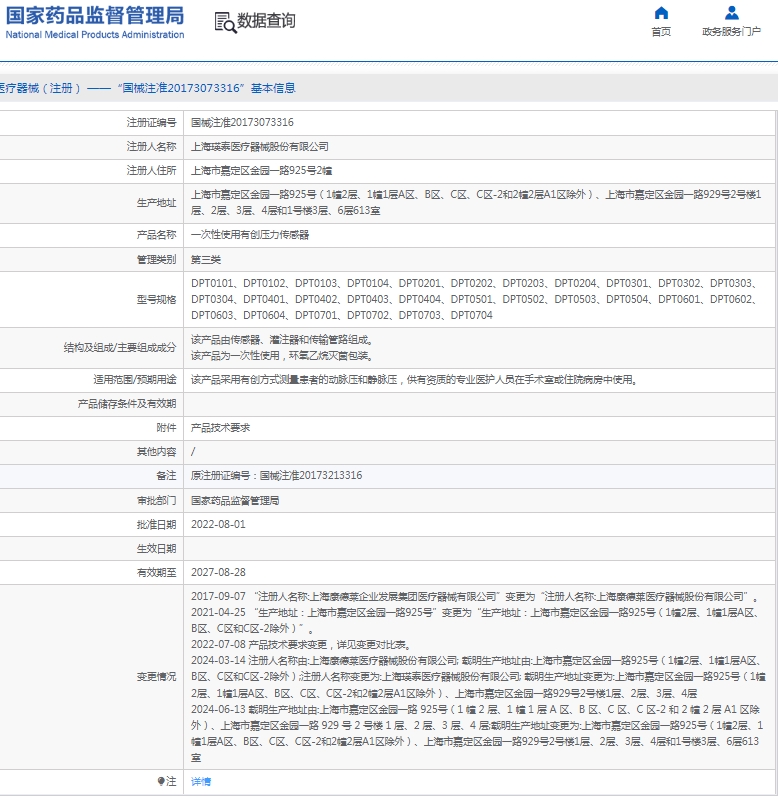Viewport: 778px width, 799px height.
Task: Select the registration number 国械注准20173073316 value
Action: 242,122
